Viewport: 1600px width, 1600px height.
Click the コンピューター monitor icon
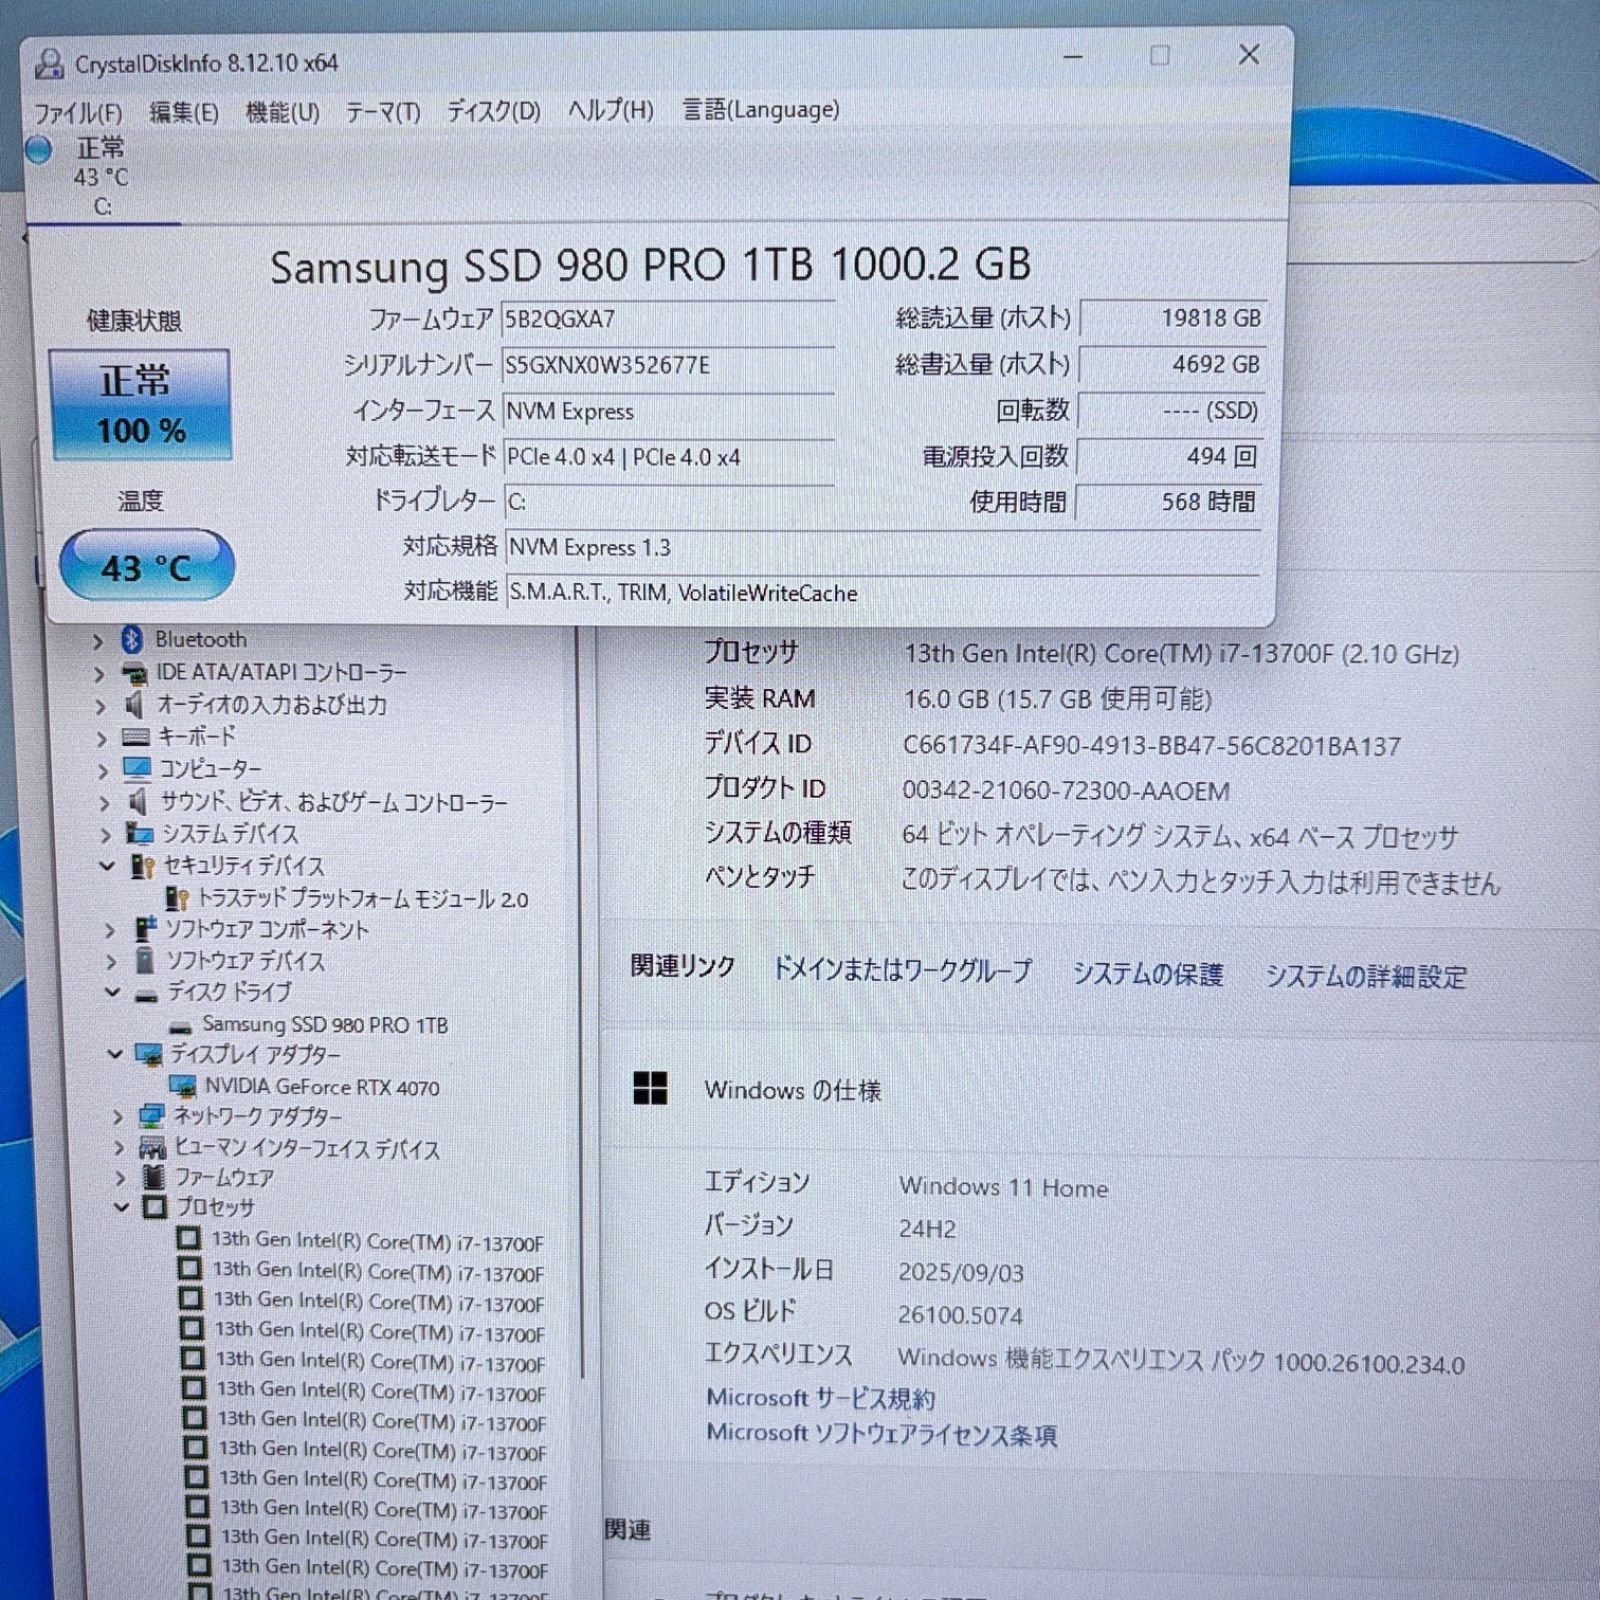(137, 769)
